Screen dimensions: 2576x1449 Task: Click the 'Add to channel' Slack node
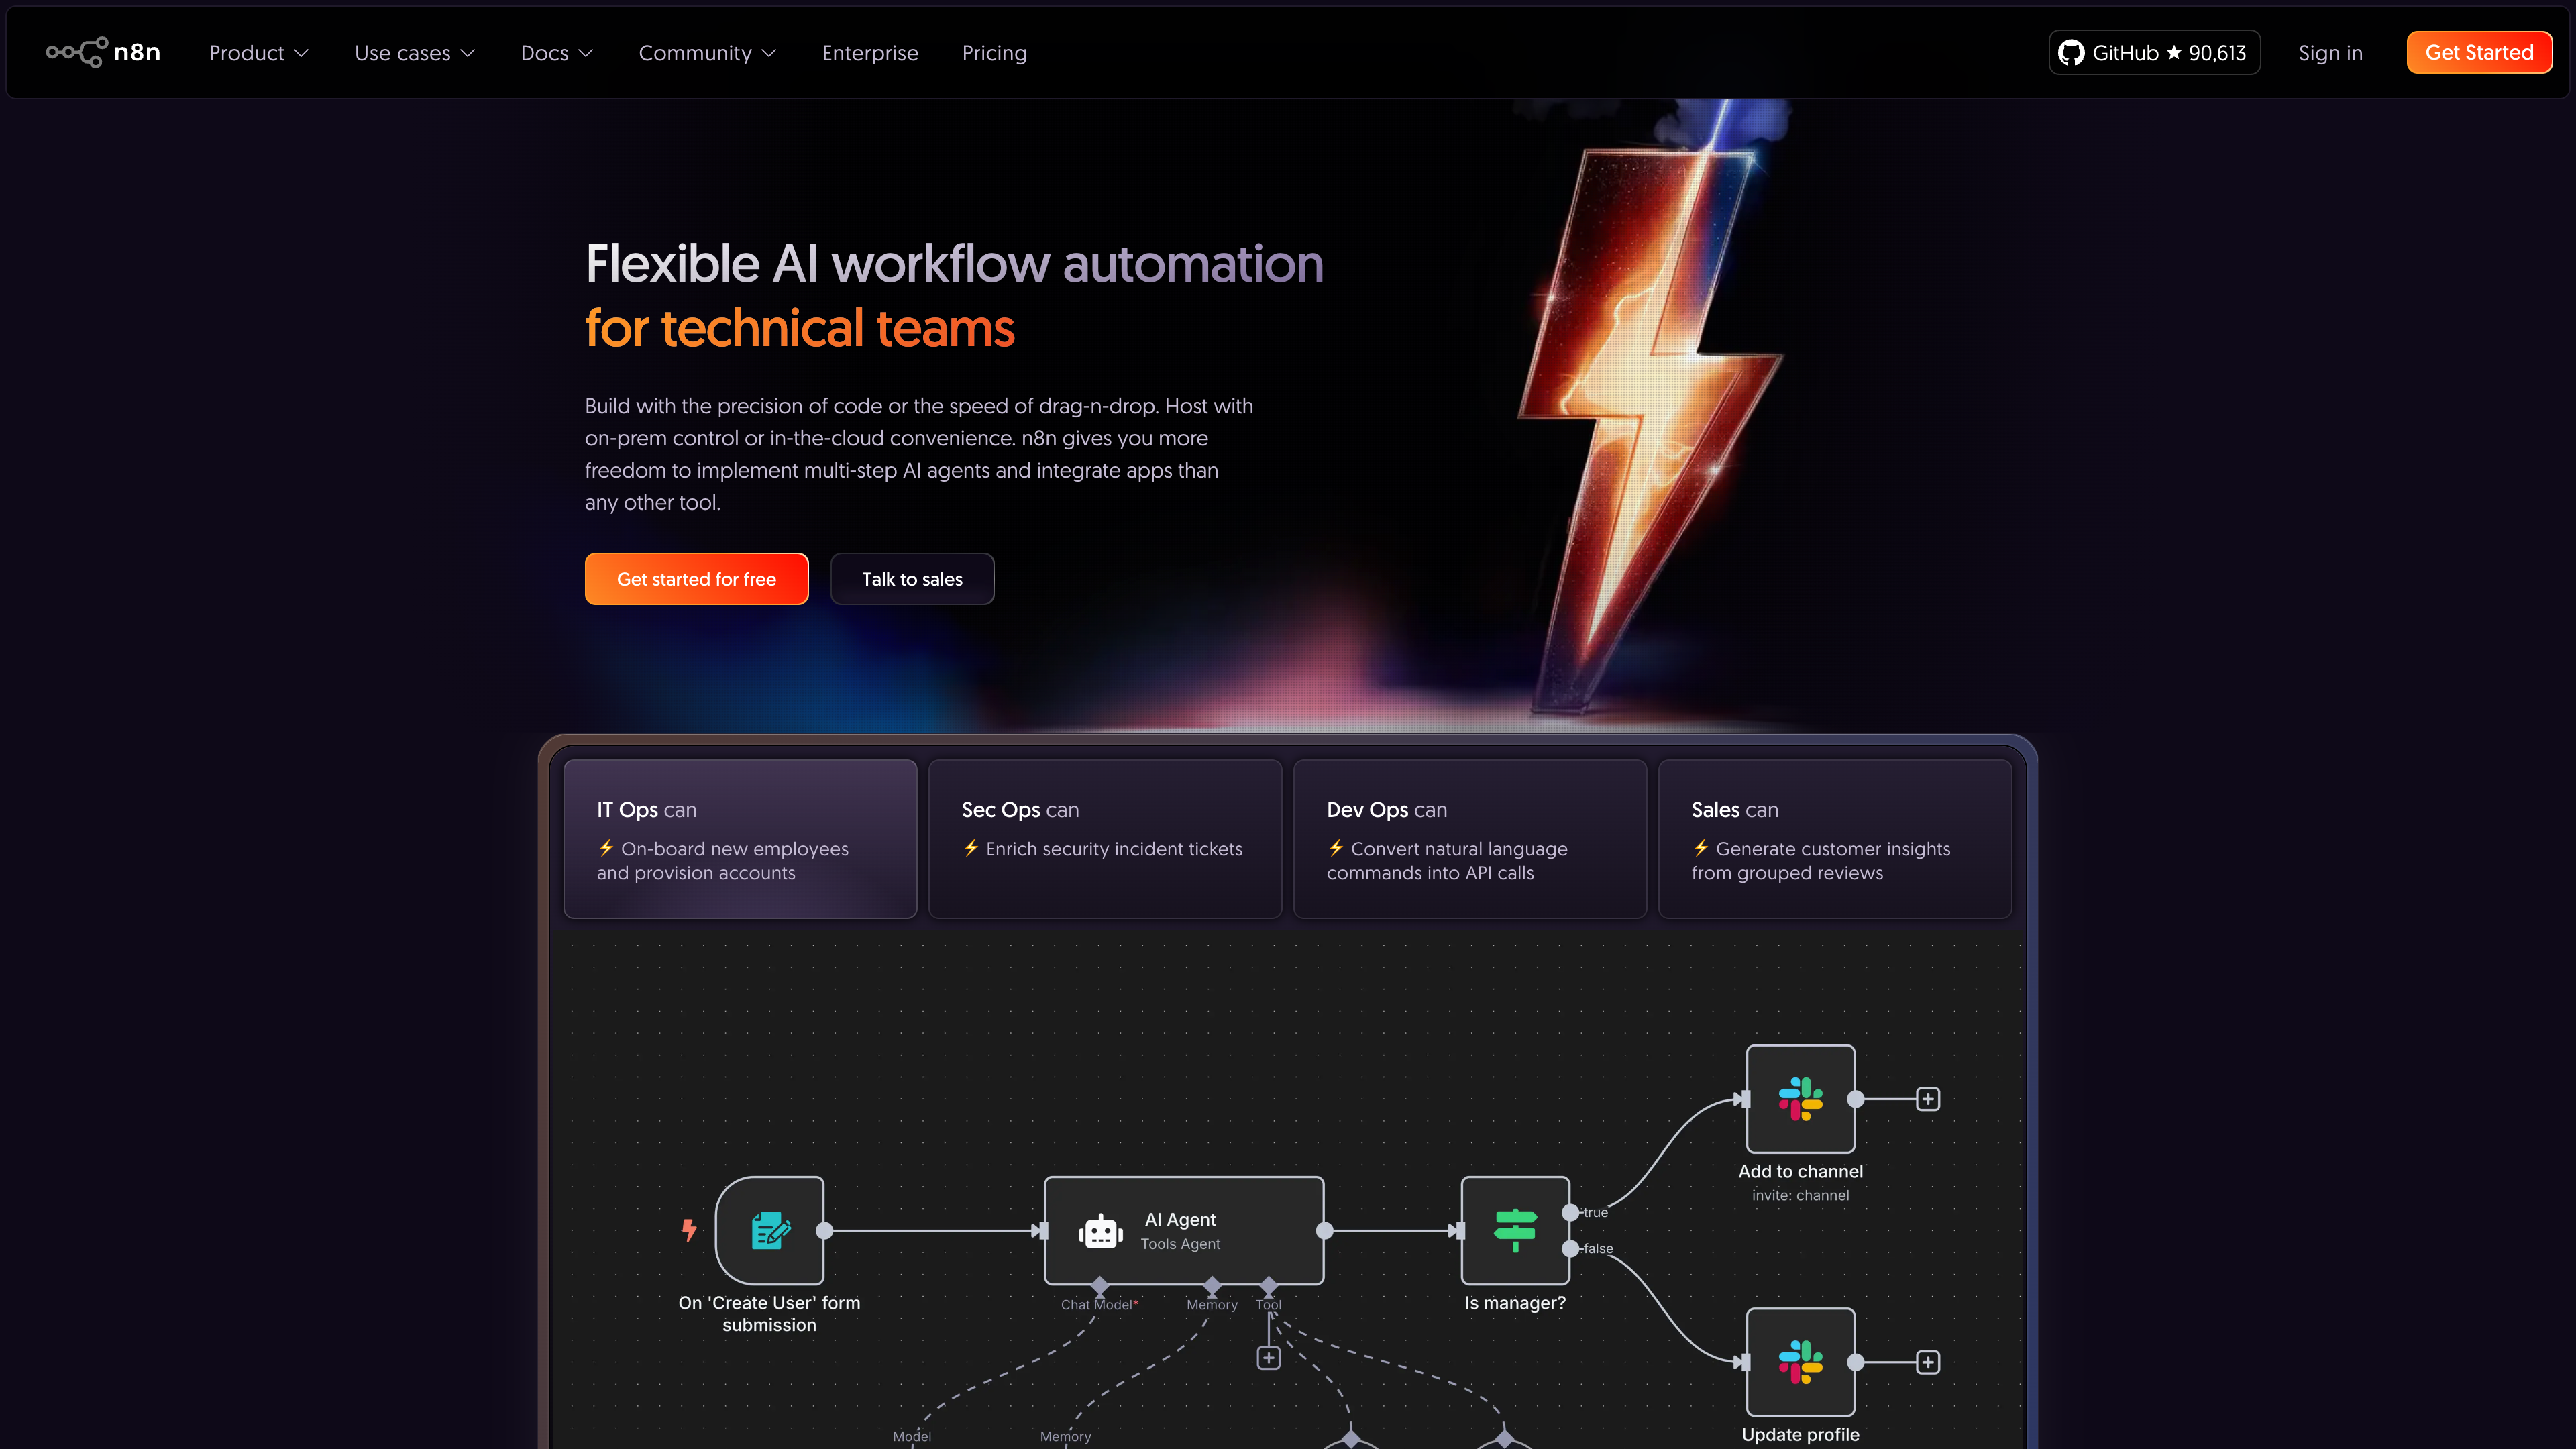1800,1098
